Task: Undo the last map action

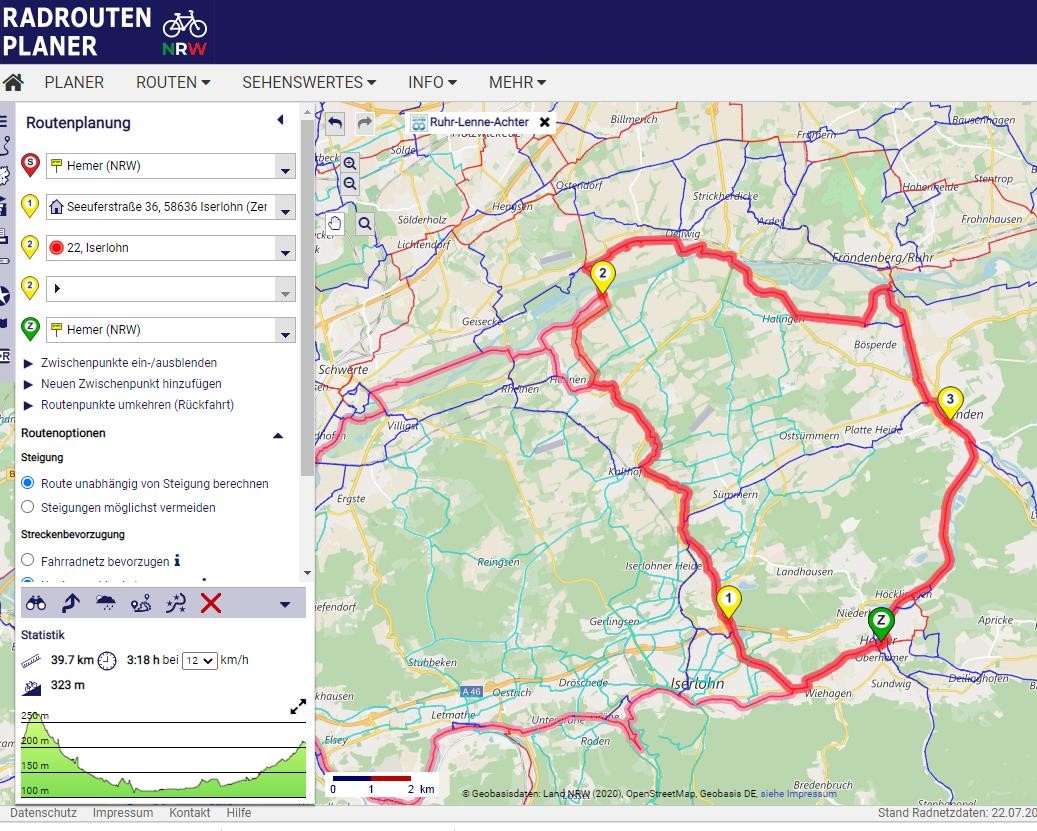Action: click(x=335, y=123)
